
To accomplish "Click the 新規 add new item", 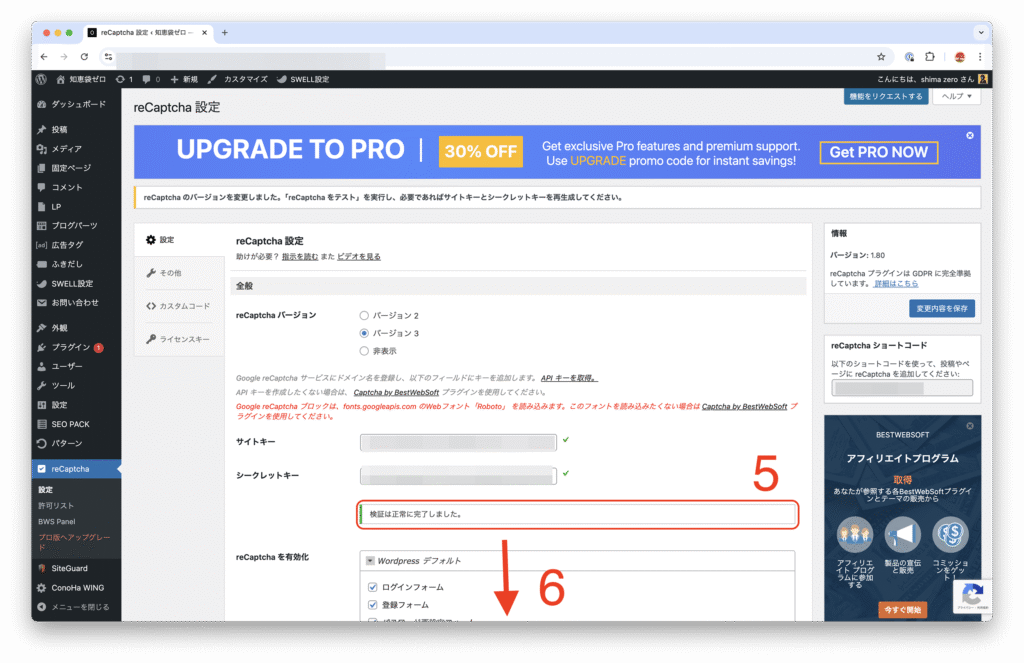I will pos(184,79).
